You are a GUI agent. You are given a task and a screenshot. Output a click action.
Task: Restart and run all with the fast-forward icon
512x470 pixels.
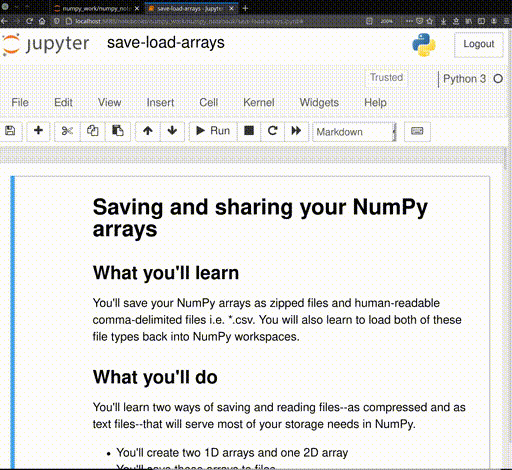click(296, 131)
